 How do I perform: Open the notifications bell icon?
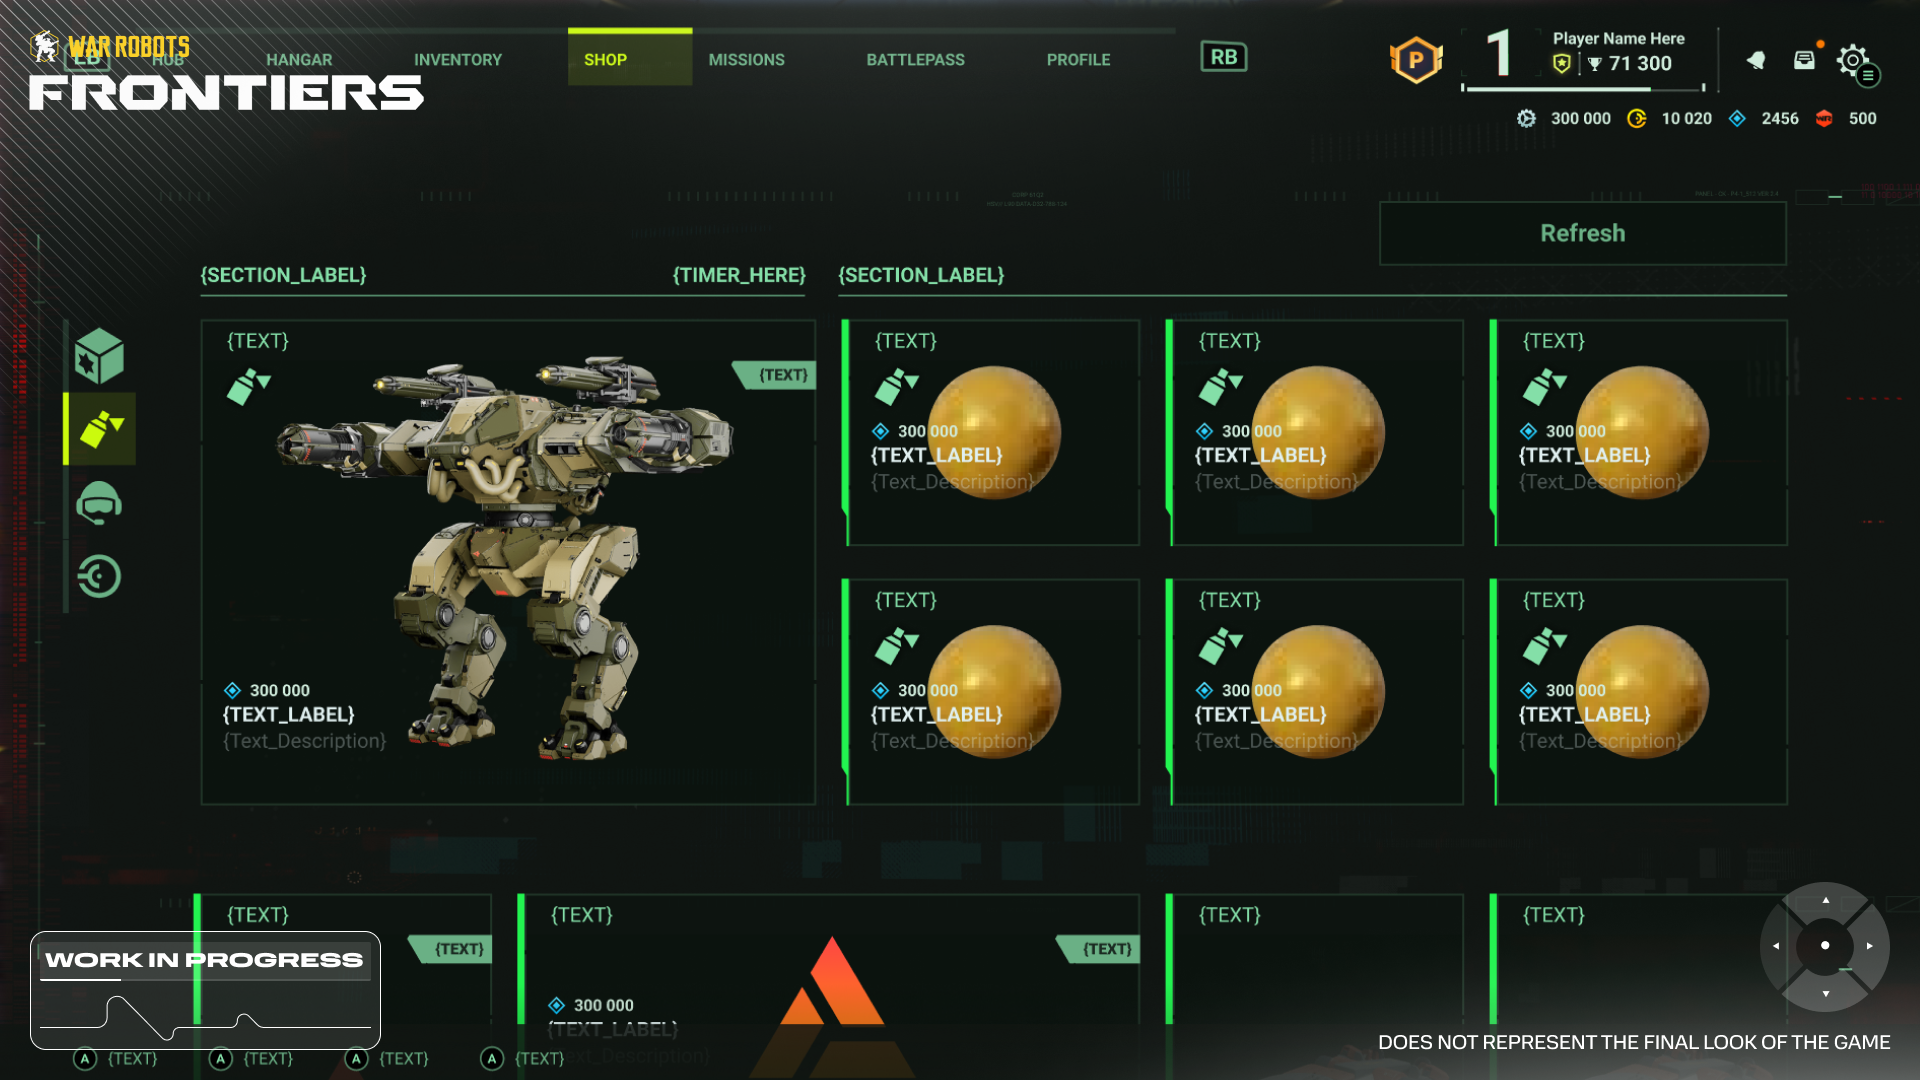[x=1756, y=61]
